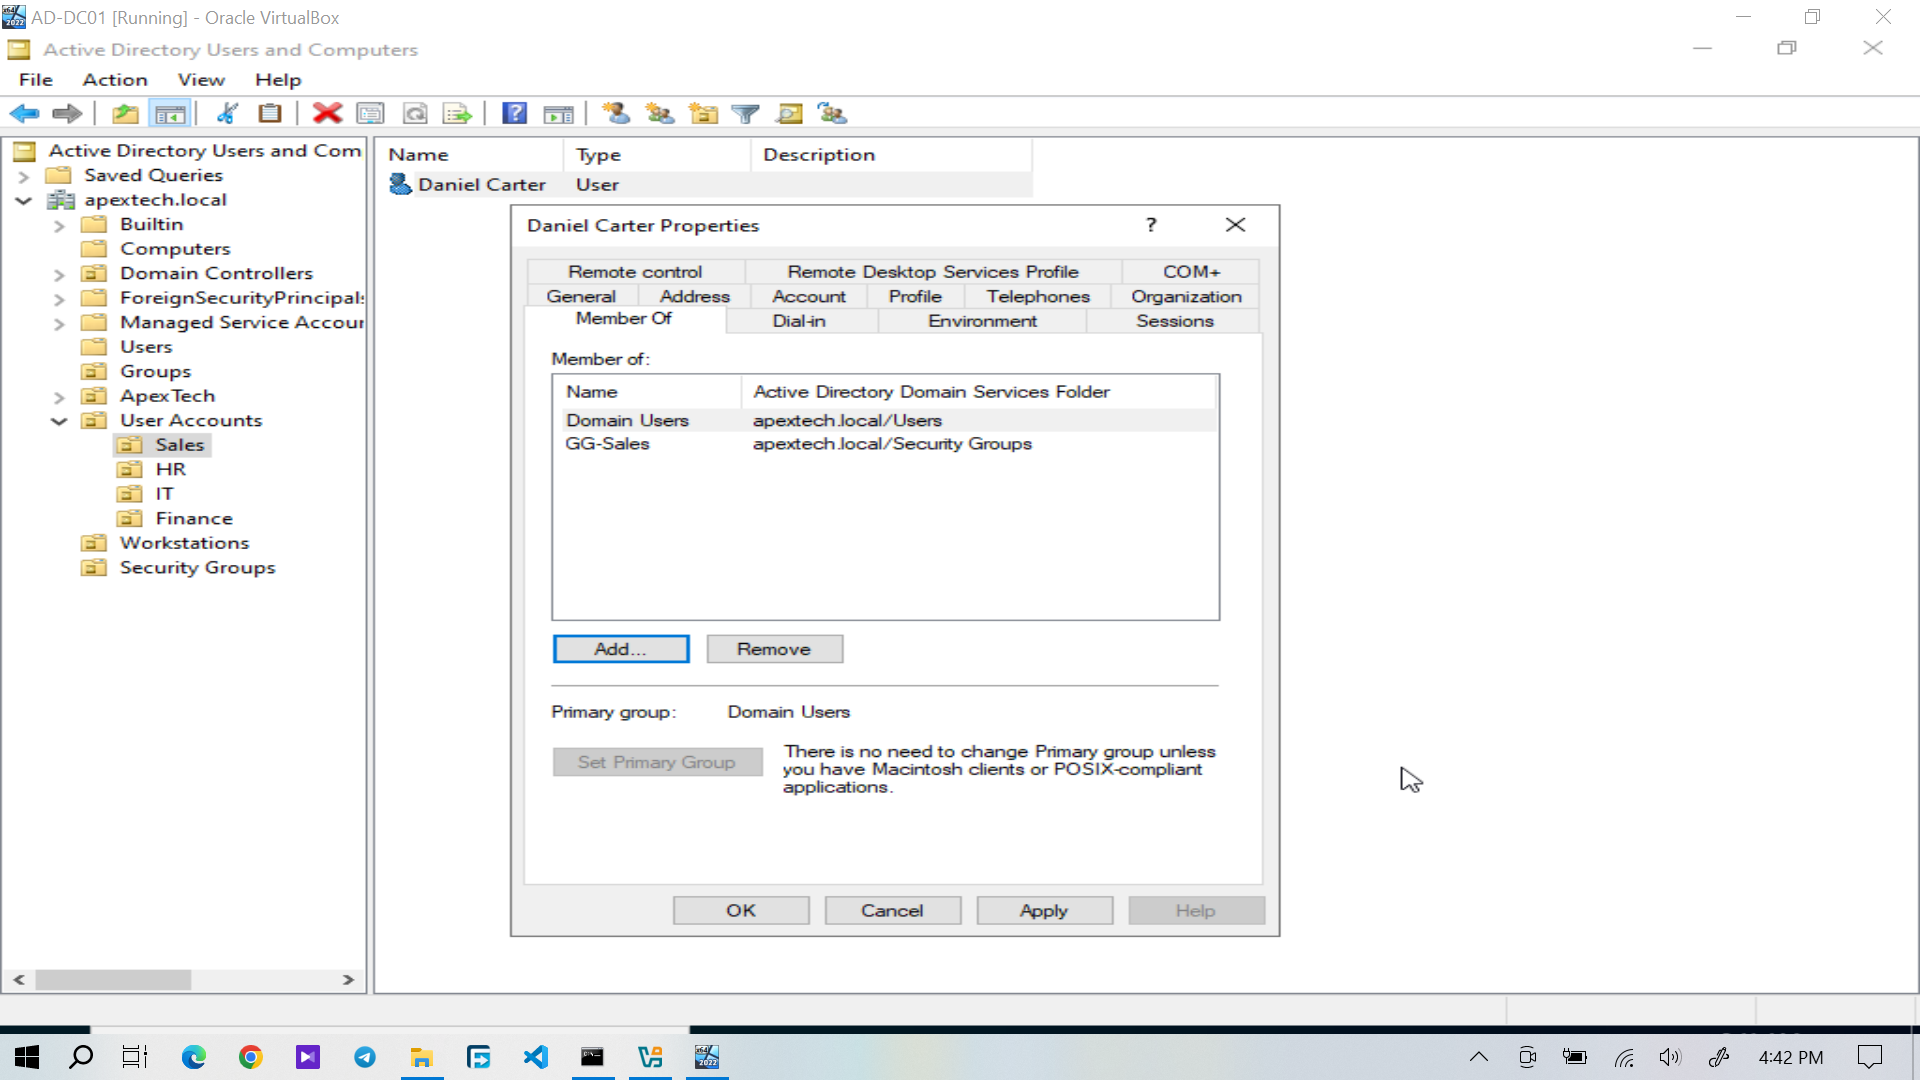Click the filter funnel icon
This screenshot has height=1080, width=1920.
[746, 114]
